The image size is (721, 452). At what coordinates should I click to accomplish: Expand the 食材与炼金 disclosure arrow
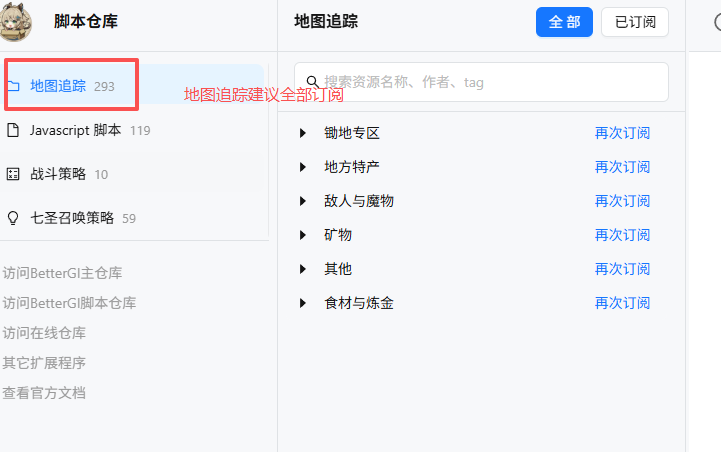pyautogui.click(x=303, y=303)
